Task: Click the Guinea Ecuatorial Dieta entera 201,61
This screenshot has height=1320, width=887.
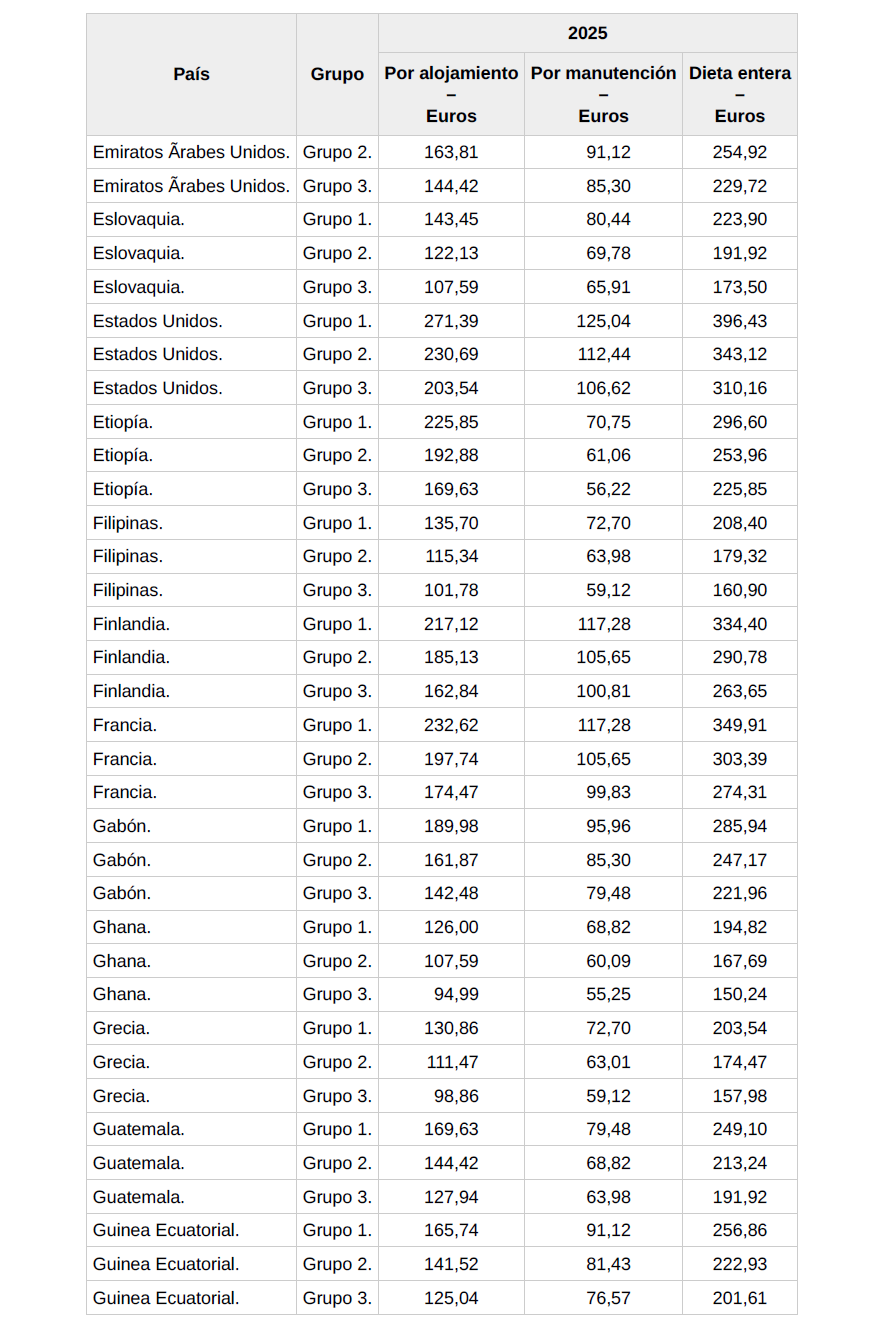Action: click(x=739, y=1298)
